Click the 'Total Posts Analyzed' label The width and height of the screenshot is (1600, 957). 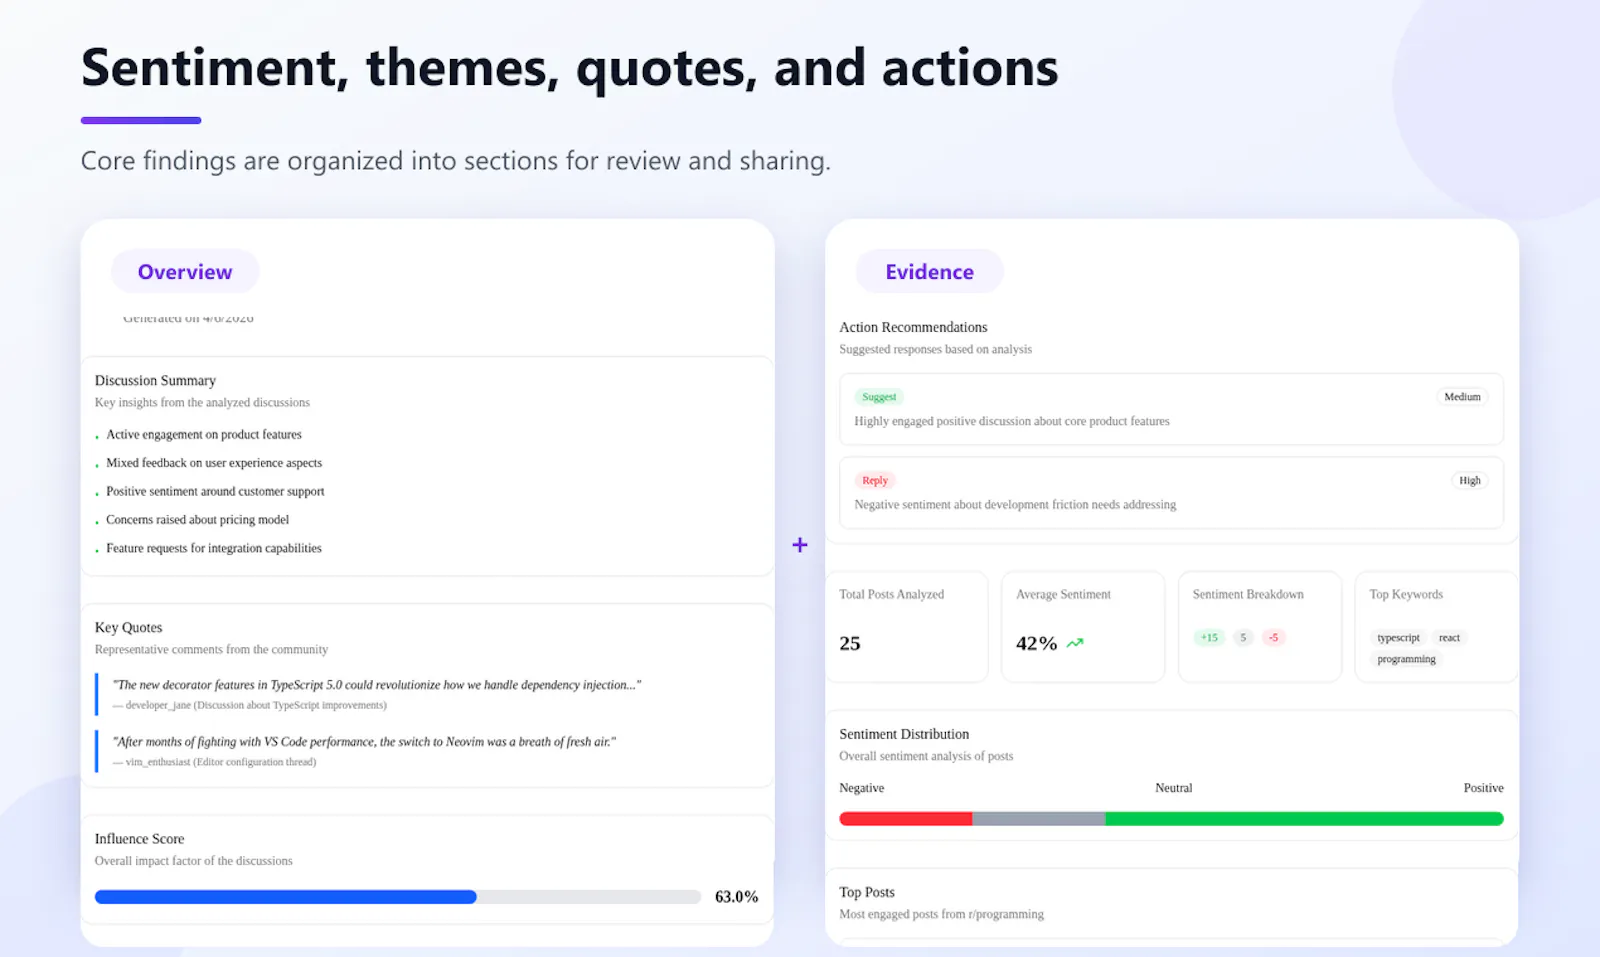891,595
